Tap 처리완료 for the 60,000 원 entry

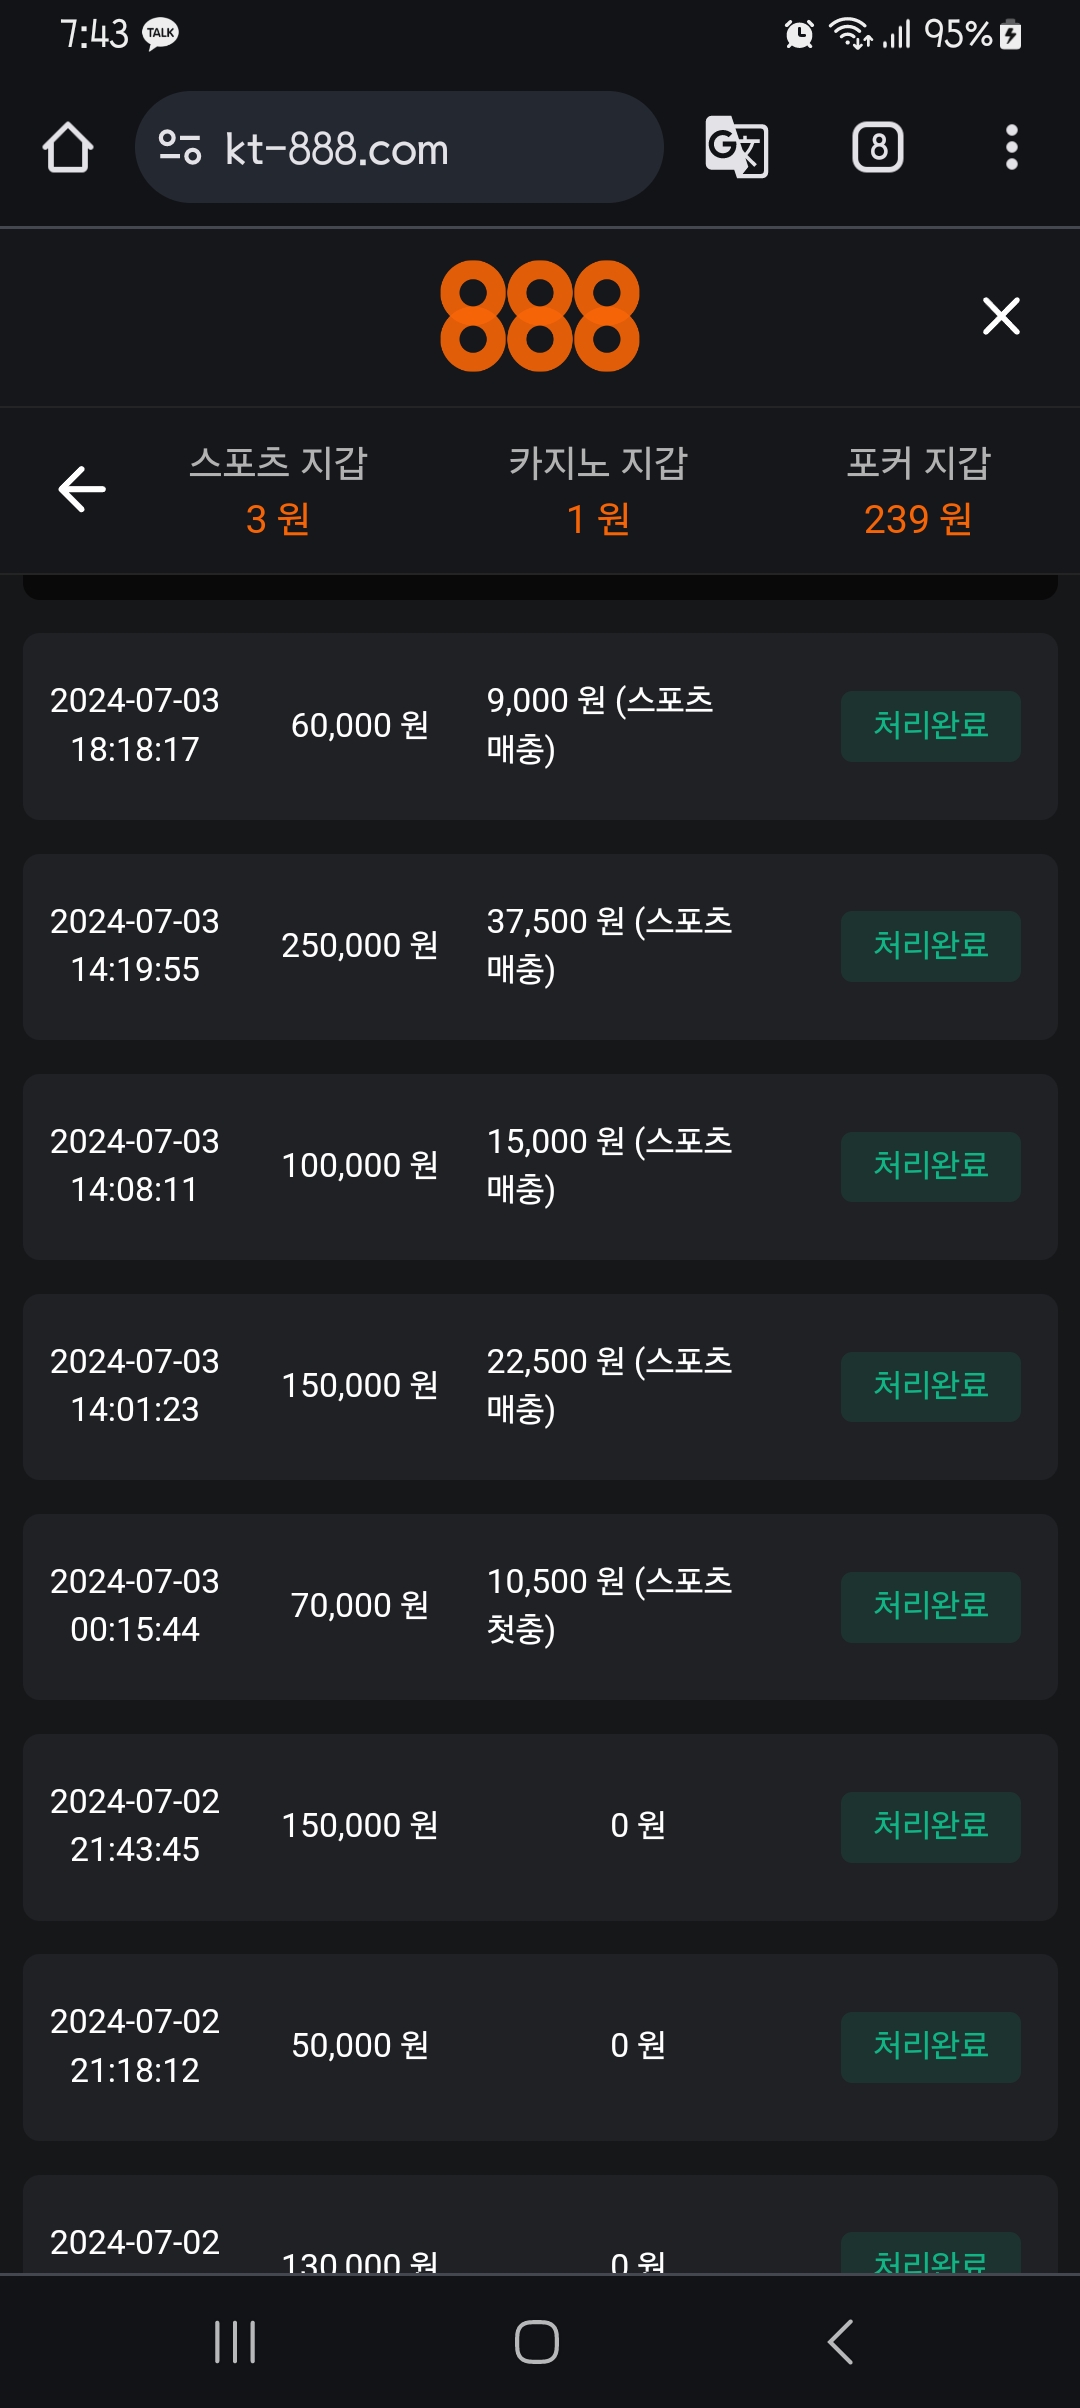(930, 726)
